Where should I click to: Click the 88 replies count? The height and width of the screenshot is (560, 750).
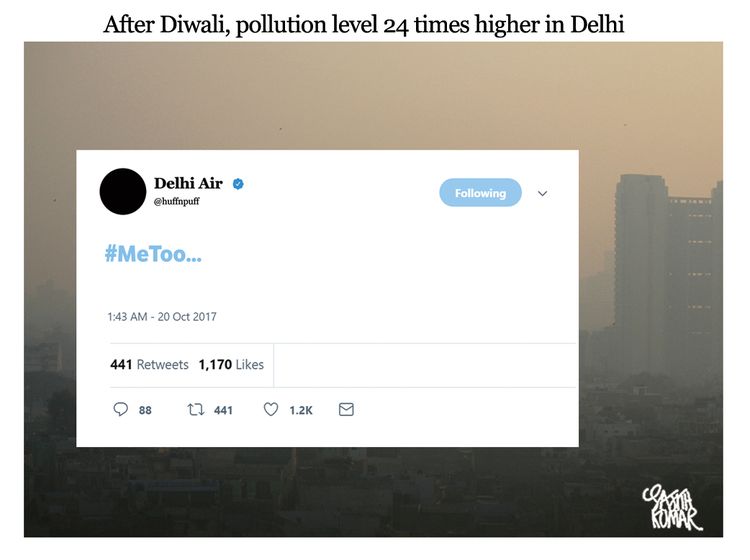click(x=145, y=410)
